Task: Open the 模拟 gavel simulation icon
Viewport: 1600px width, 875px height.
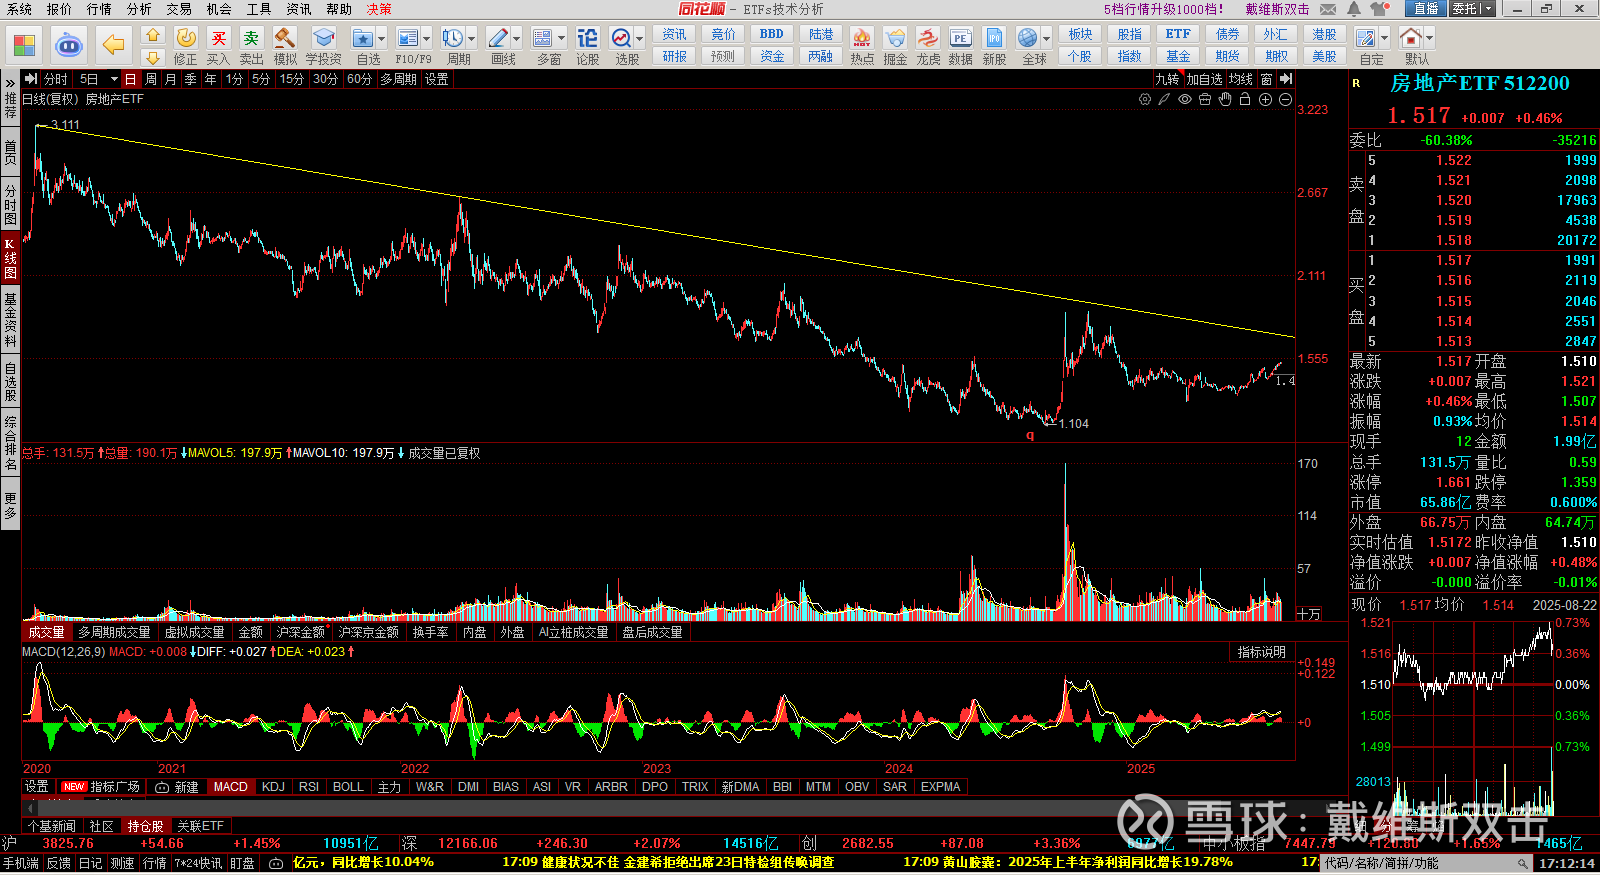Action: [285, 38]
